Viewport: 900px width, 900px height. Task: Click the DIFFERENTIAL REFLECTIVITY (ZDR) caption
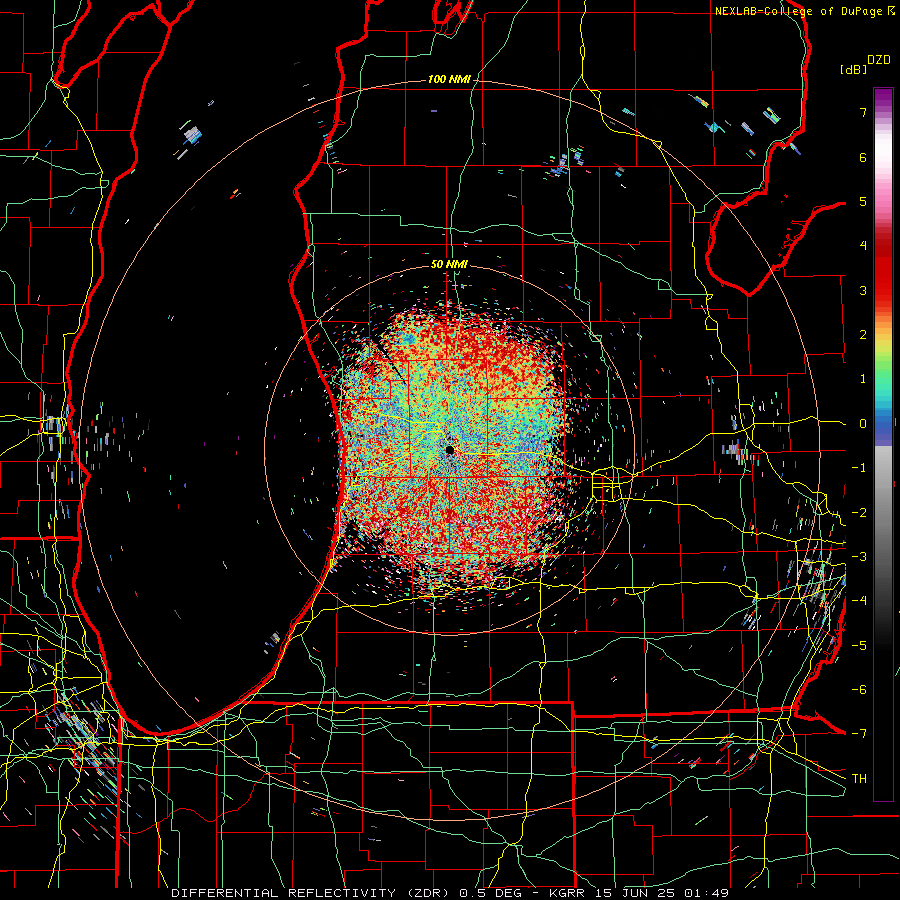[312, 893]
